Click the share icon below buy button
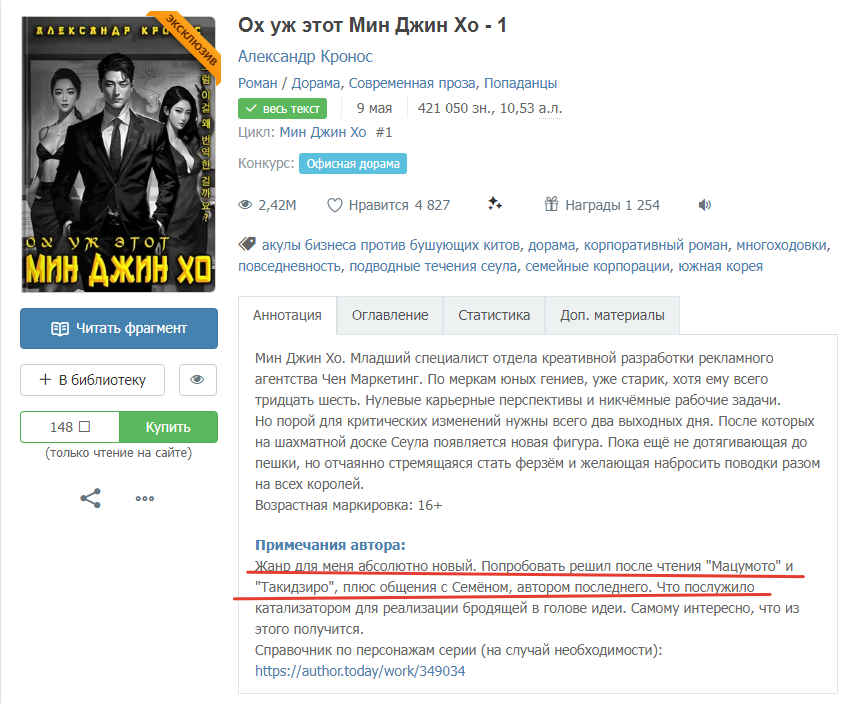Viewport: 846px width, 705px height. (91, 498)
